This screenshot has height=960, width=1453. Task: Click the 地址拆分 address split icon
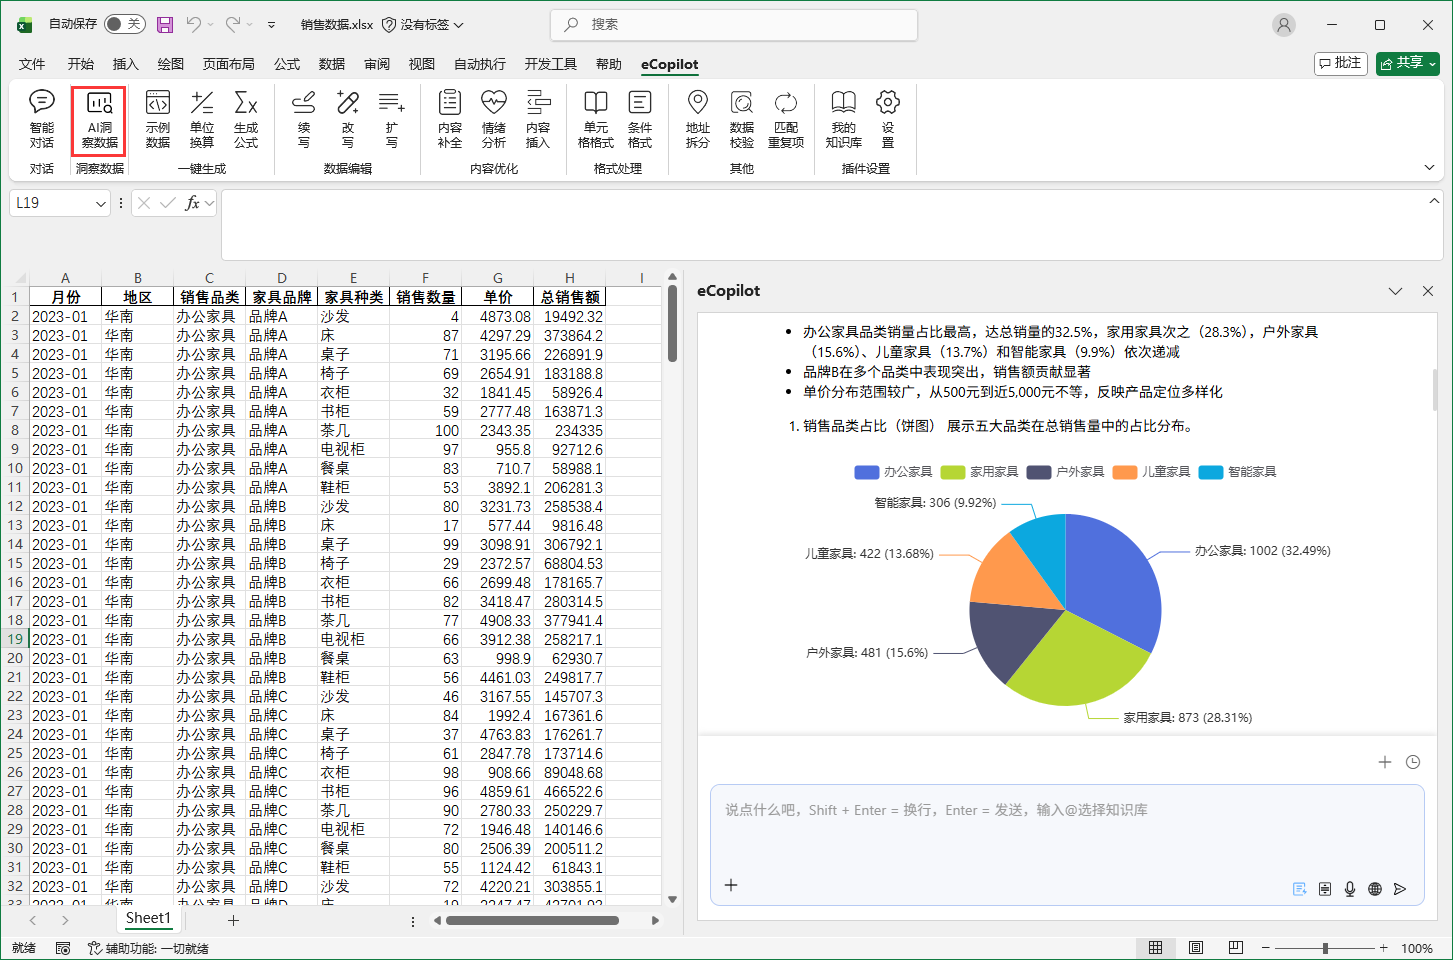click(x=697, y=118)
